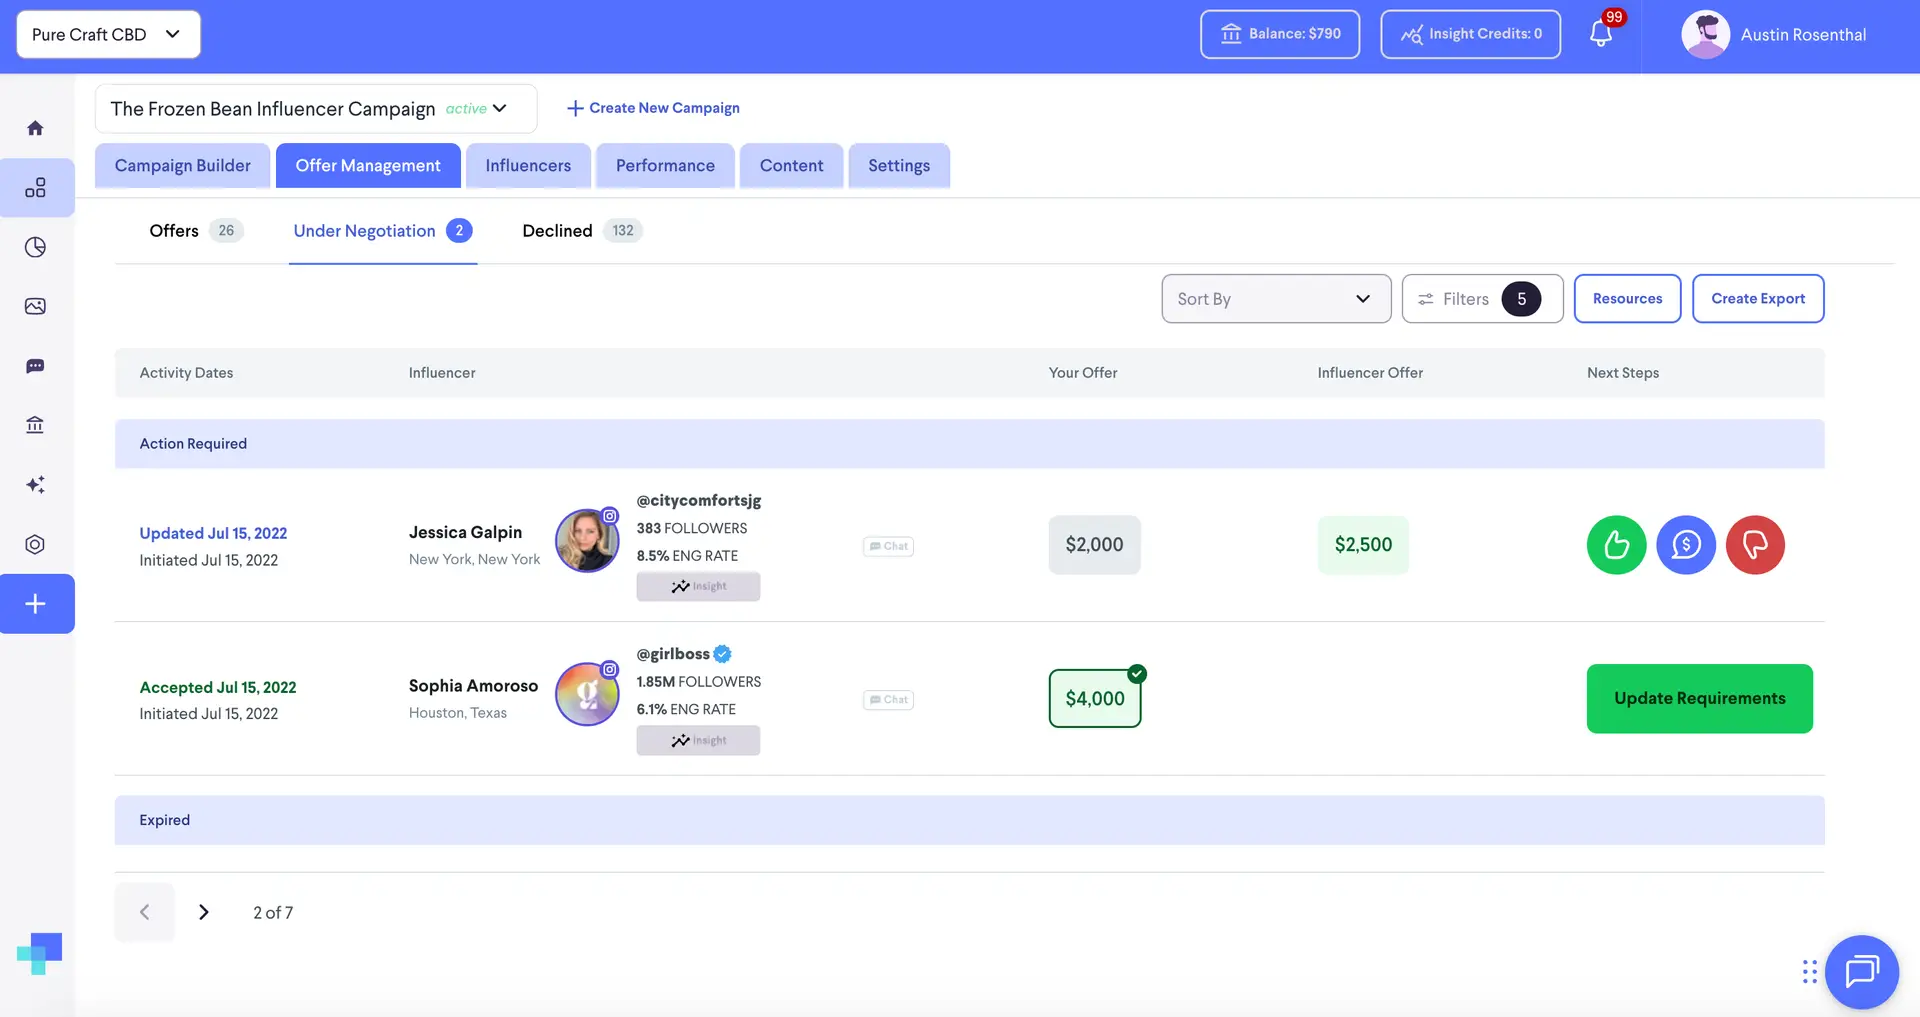Screen dimensions: 1920x1017
Task: Expand the Pure Craft CBD account switcher
Action: click(x=107, y=33)
